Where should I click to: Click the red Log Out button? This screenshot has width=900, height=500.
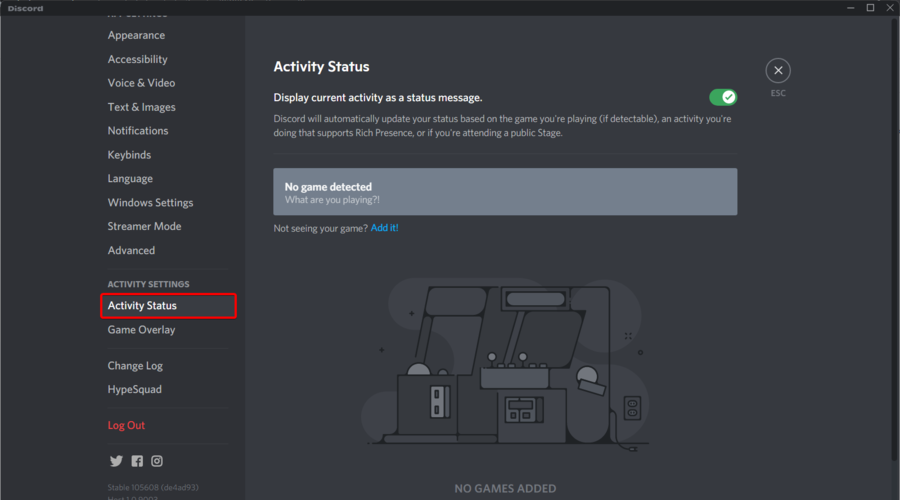[x=126, y=425]
